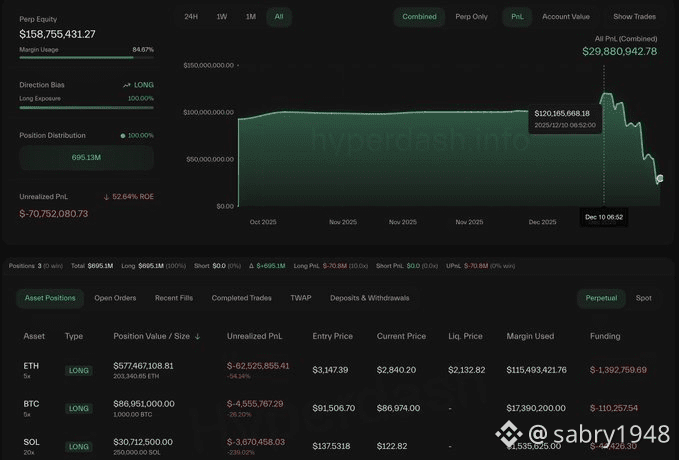
Task: Click the chart tooltip value $120,165,668.18
Action: click(x=562, y=113)
